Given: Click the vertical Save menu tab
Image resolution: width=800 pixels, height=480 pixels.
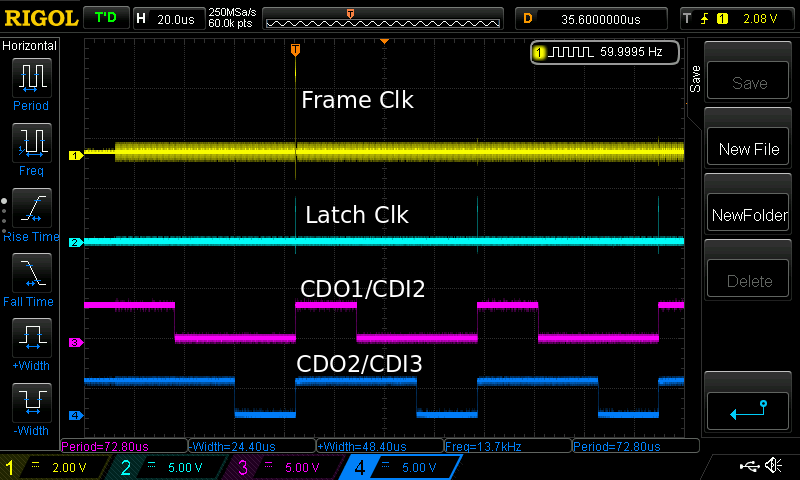Looking at the screenshot, I should click(695, 79).
